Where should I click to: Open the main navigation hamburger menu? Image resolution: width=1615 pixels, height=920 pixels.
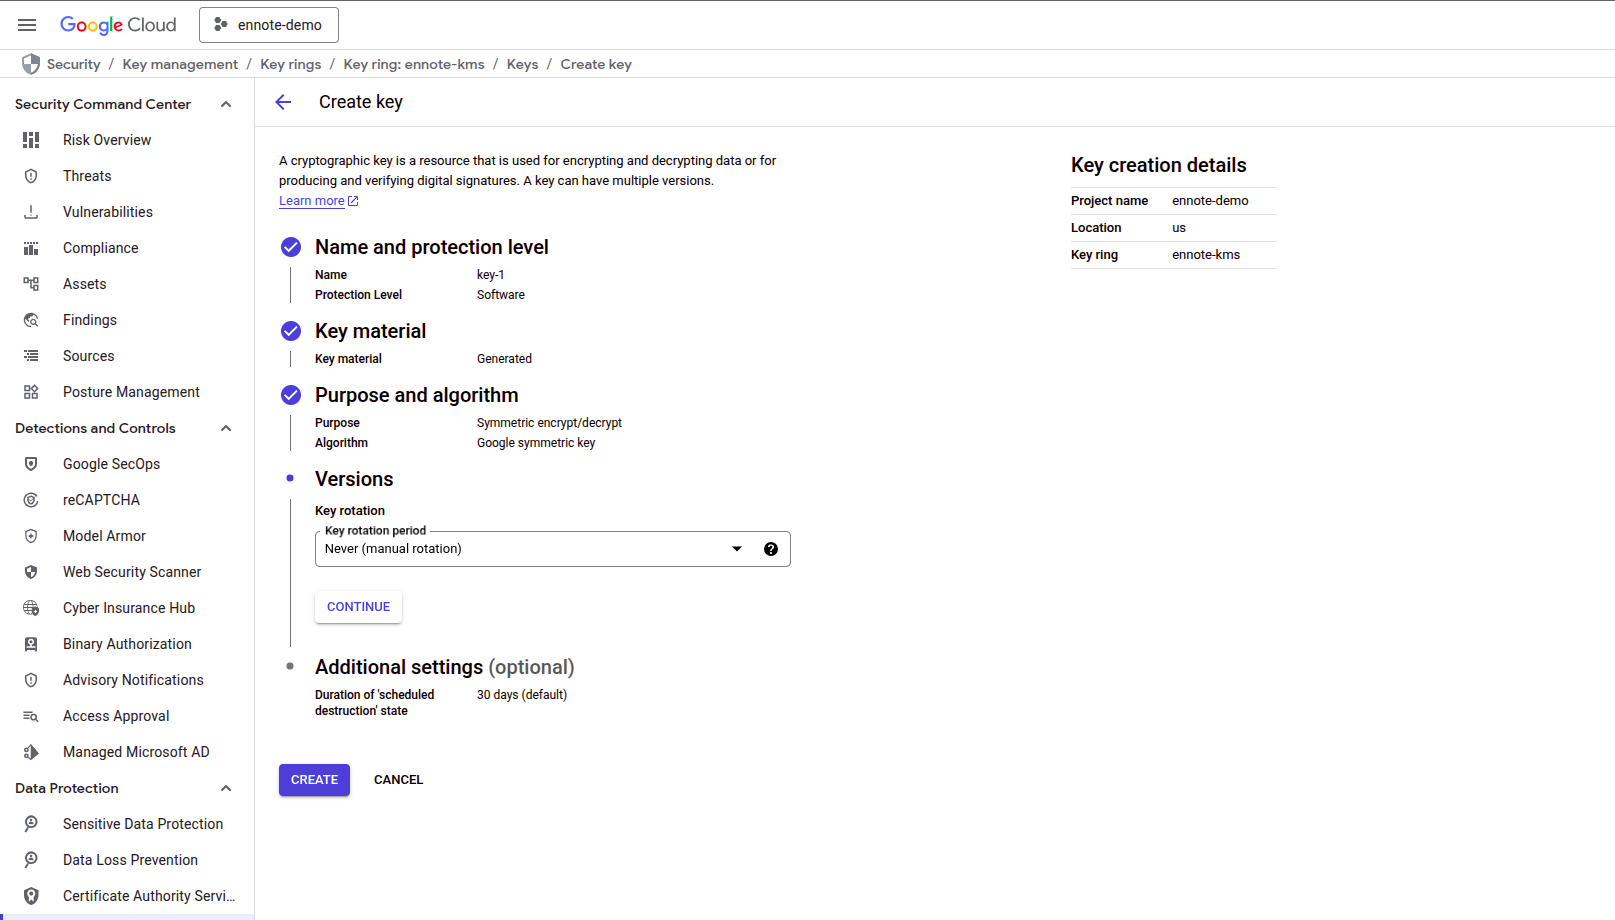(x=27, y=25)
